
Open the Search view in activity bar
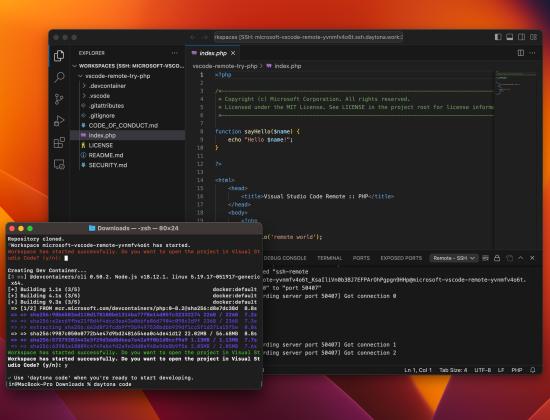(59, 77)
